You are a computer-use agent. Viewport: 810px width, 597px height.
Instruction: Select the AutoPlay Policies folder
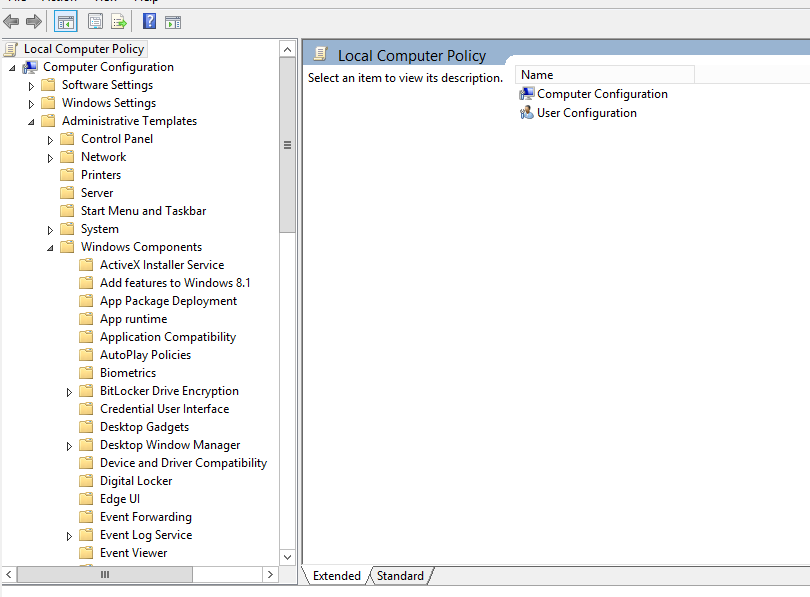point(145,355)
